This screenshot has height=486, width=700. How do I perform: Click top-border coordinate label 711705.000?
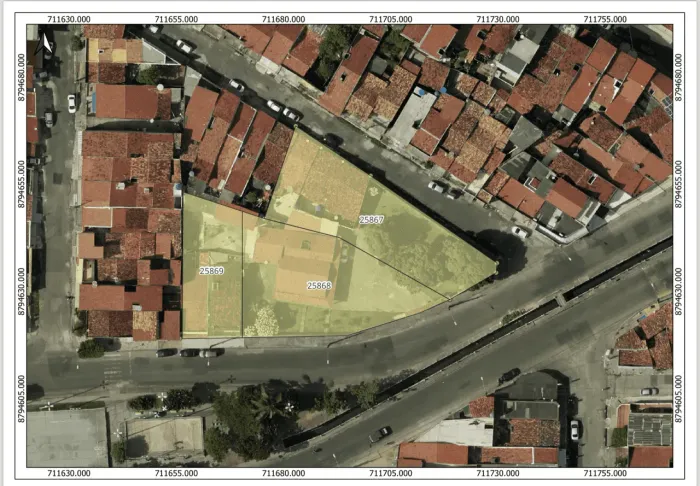pyautogui.click(x=391, y=19)
